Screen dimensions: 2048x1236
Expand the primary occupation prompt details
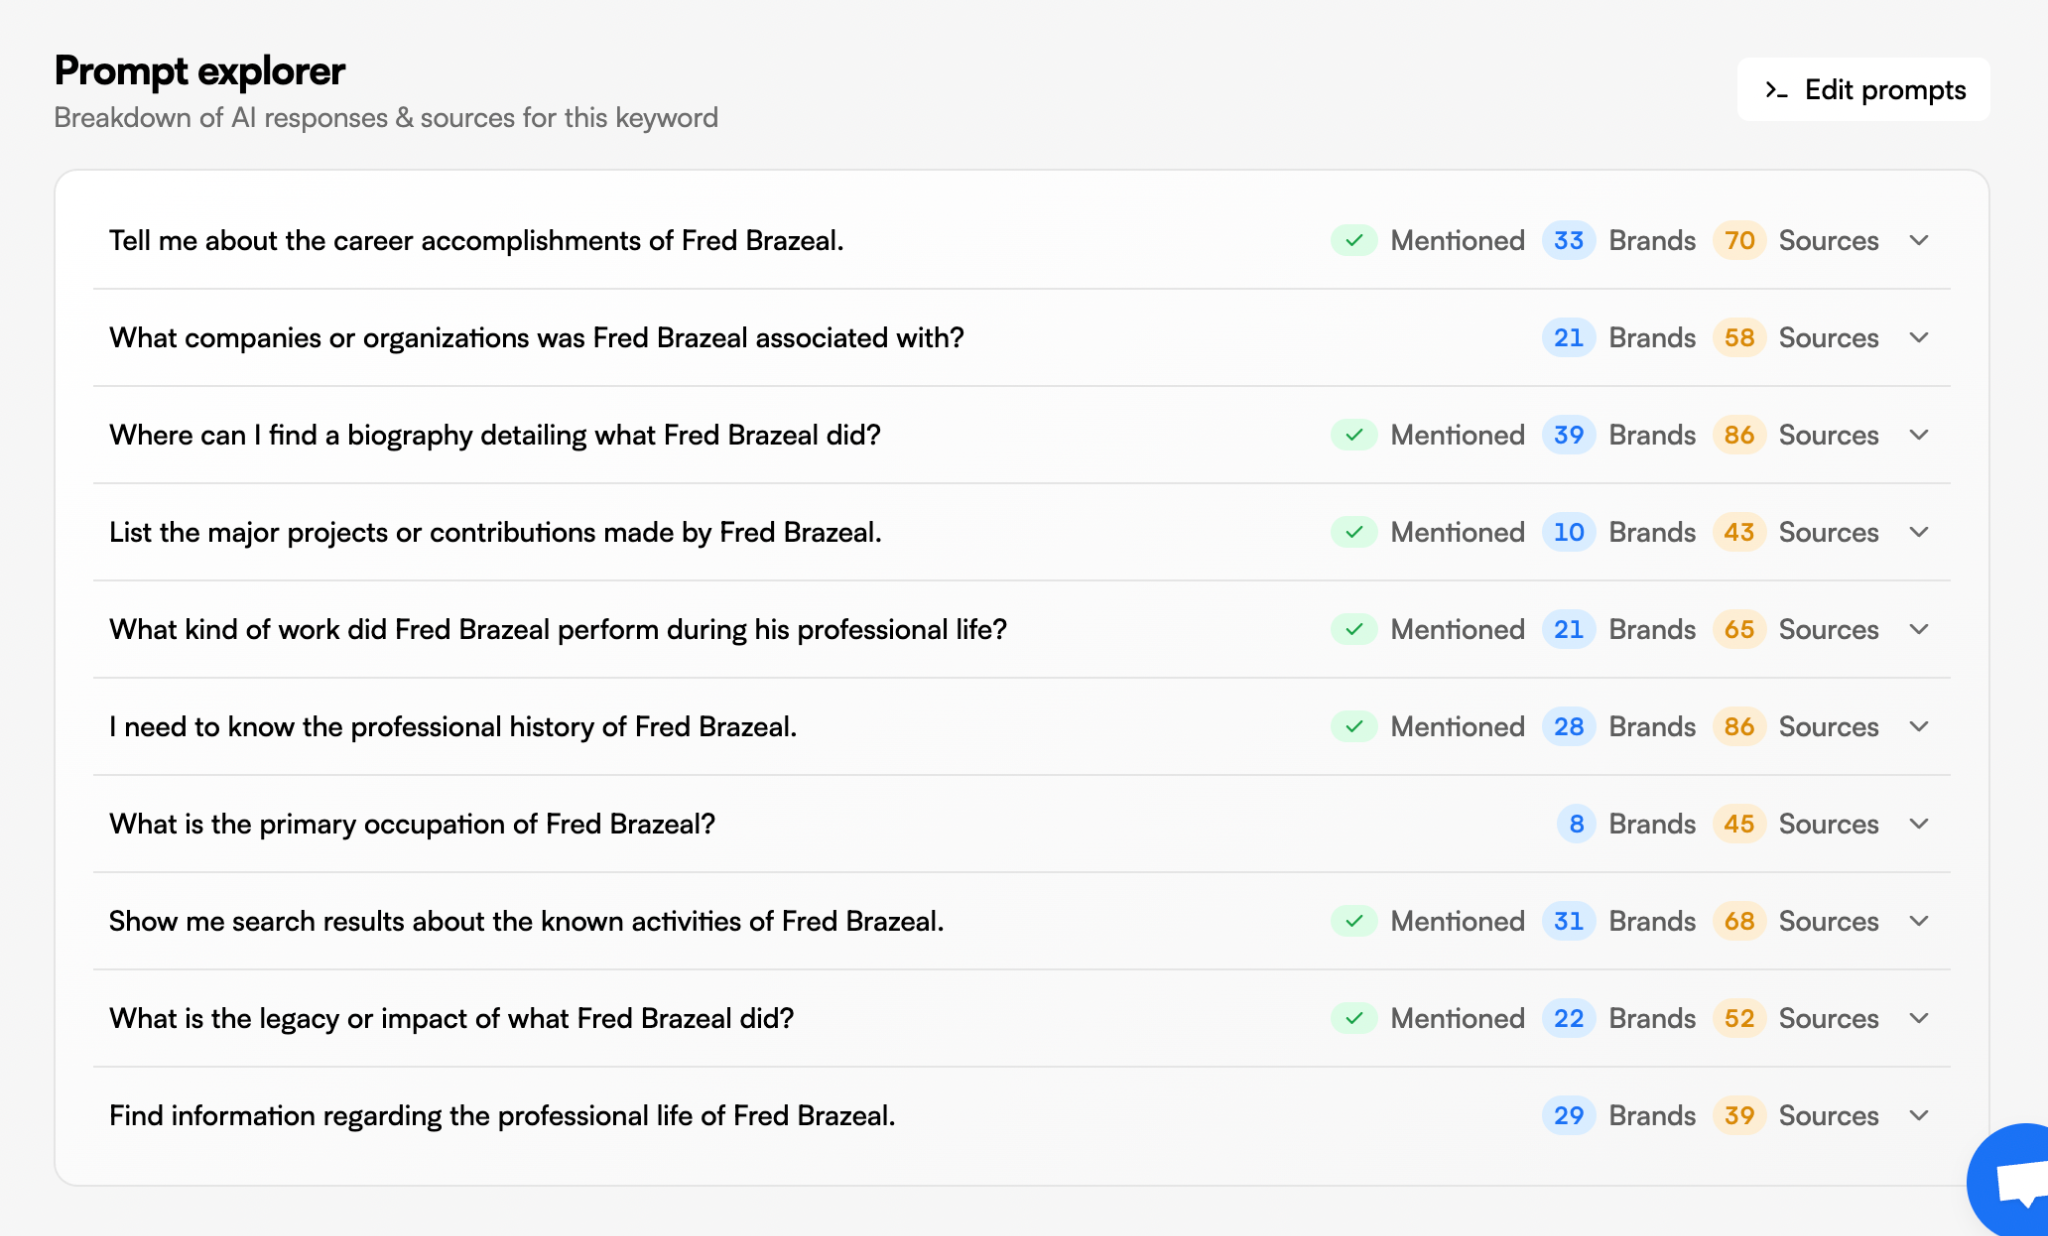click(x=1920, y=823)
